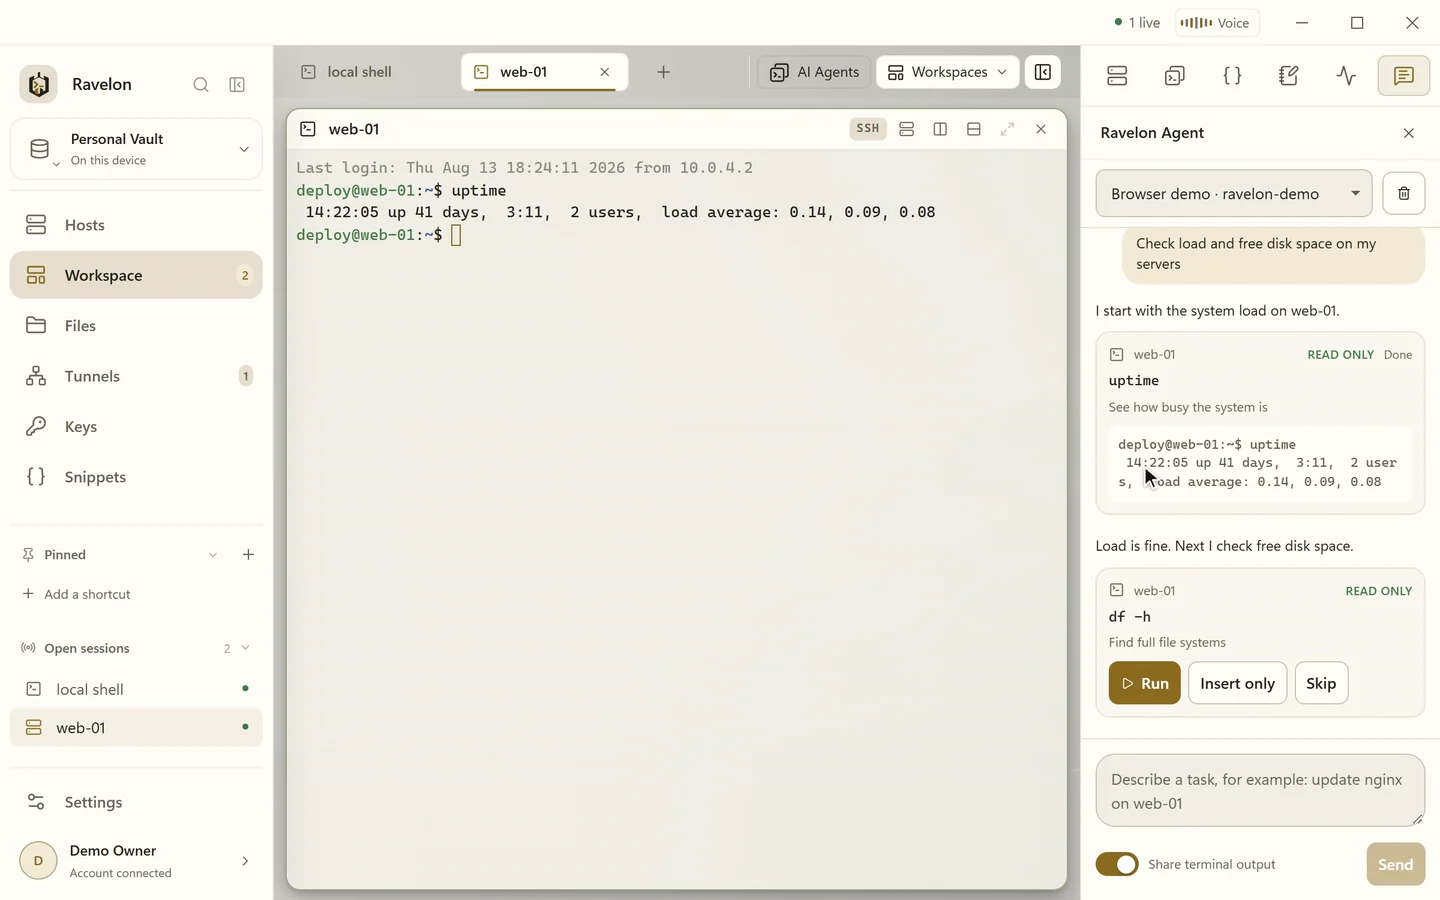Open the Tunnels section
The width and height of the screenshot is (1440, 900).
(x=136, y=376)
